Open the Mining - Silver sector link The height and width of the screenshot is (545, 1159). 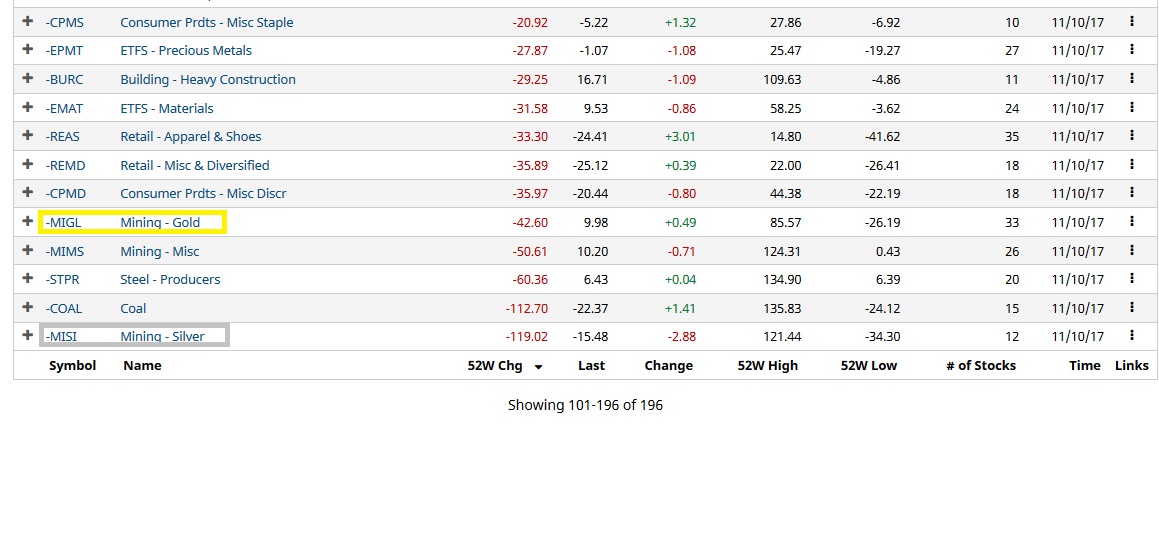pyautogui.click(x=162, y=337)
